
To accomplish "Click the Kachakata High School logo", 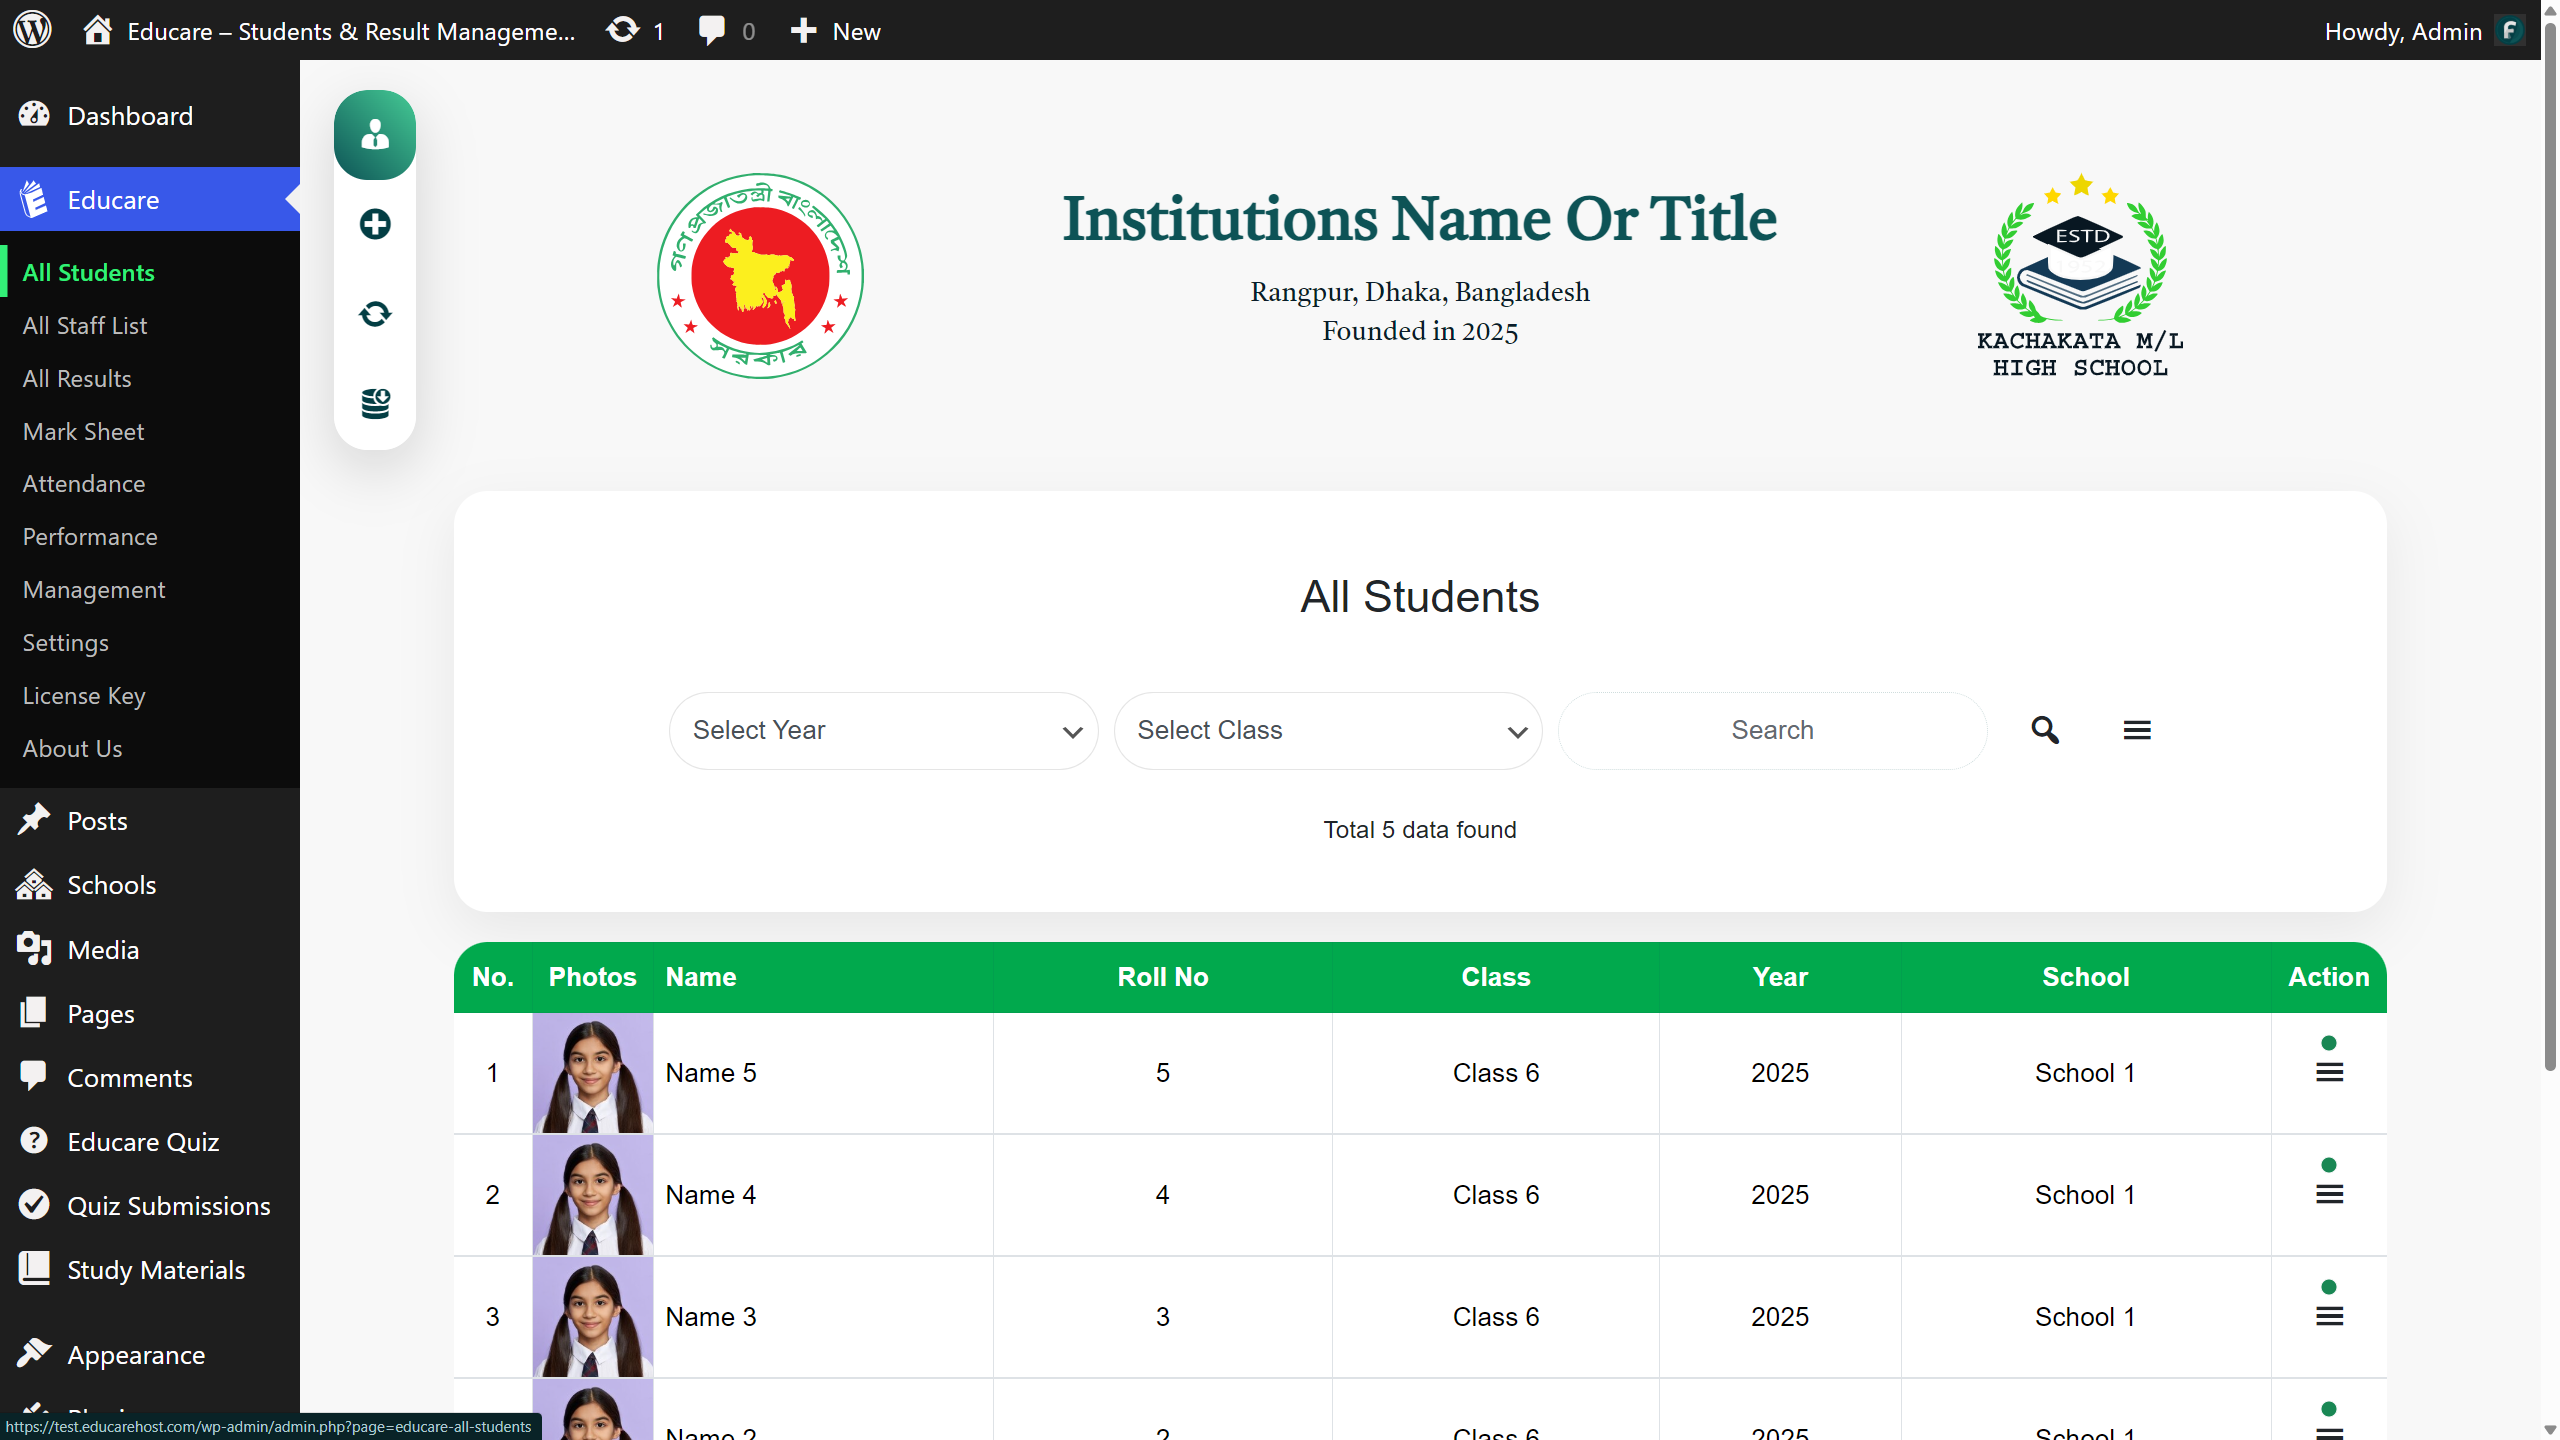I will pos(2080,275).
